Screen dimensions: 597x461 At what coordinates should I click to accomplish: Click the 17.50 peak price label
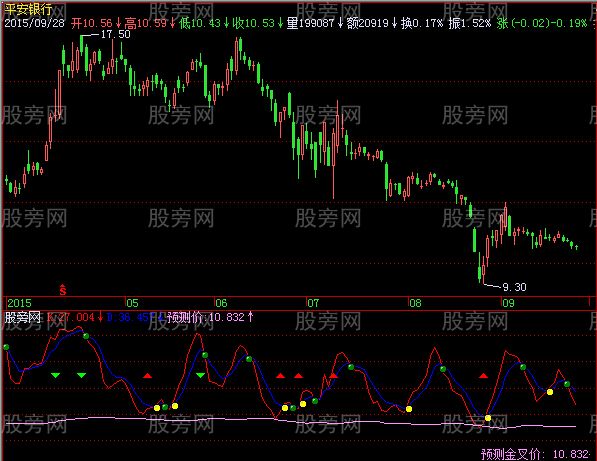116,34
